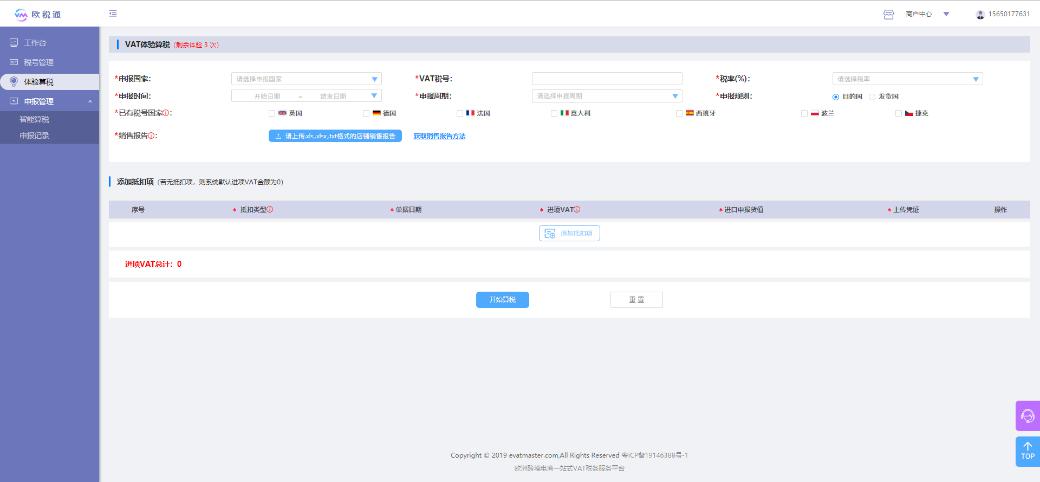This screenshot has height=482, width=1040.
Task: Click the info icon next to 已有税号国家
Action: [x=165, y=113]
